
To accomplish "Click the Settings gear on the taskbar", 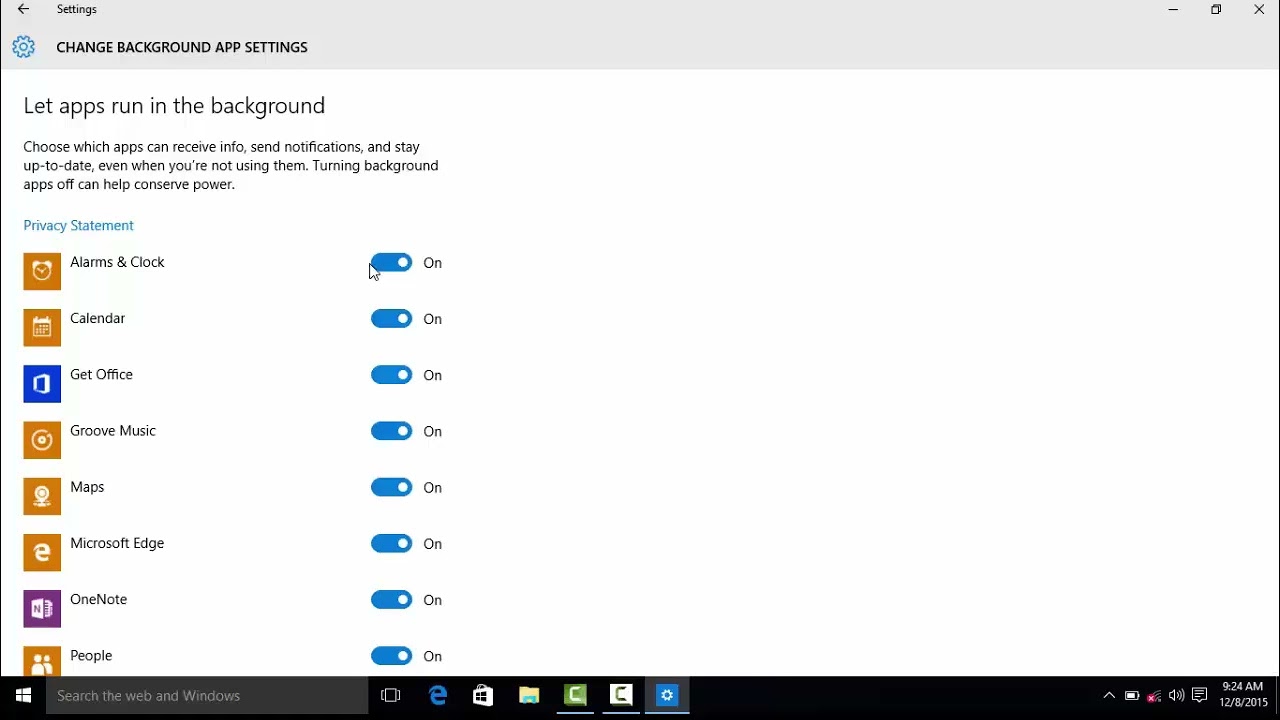I will point(667,696).
